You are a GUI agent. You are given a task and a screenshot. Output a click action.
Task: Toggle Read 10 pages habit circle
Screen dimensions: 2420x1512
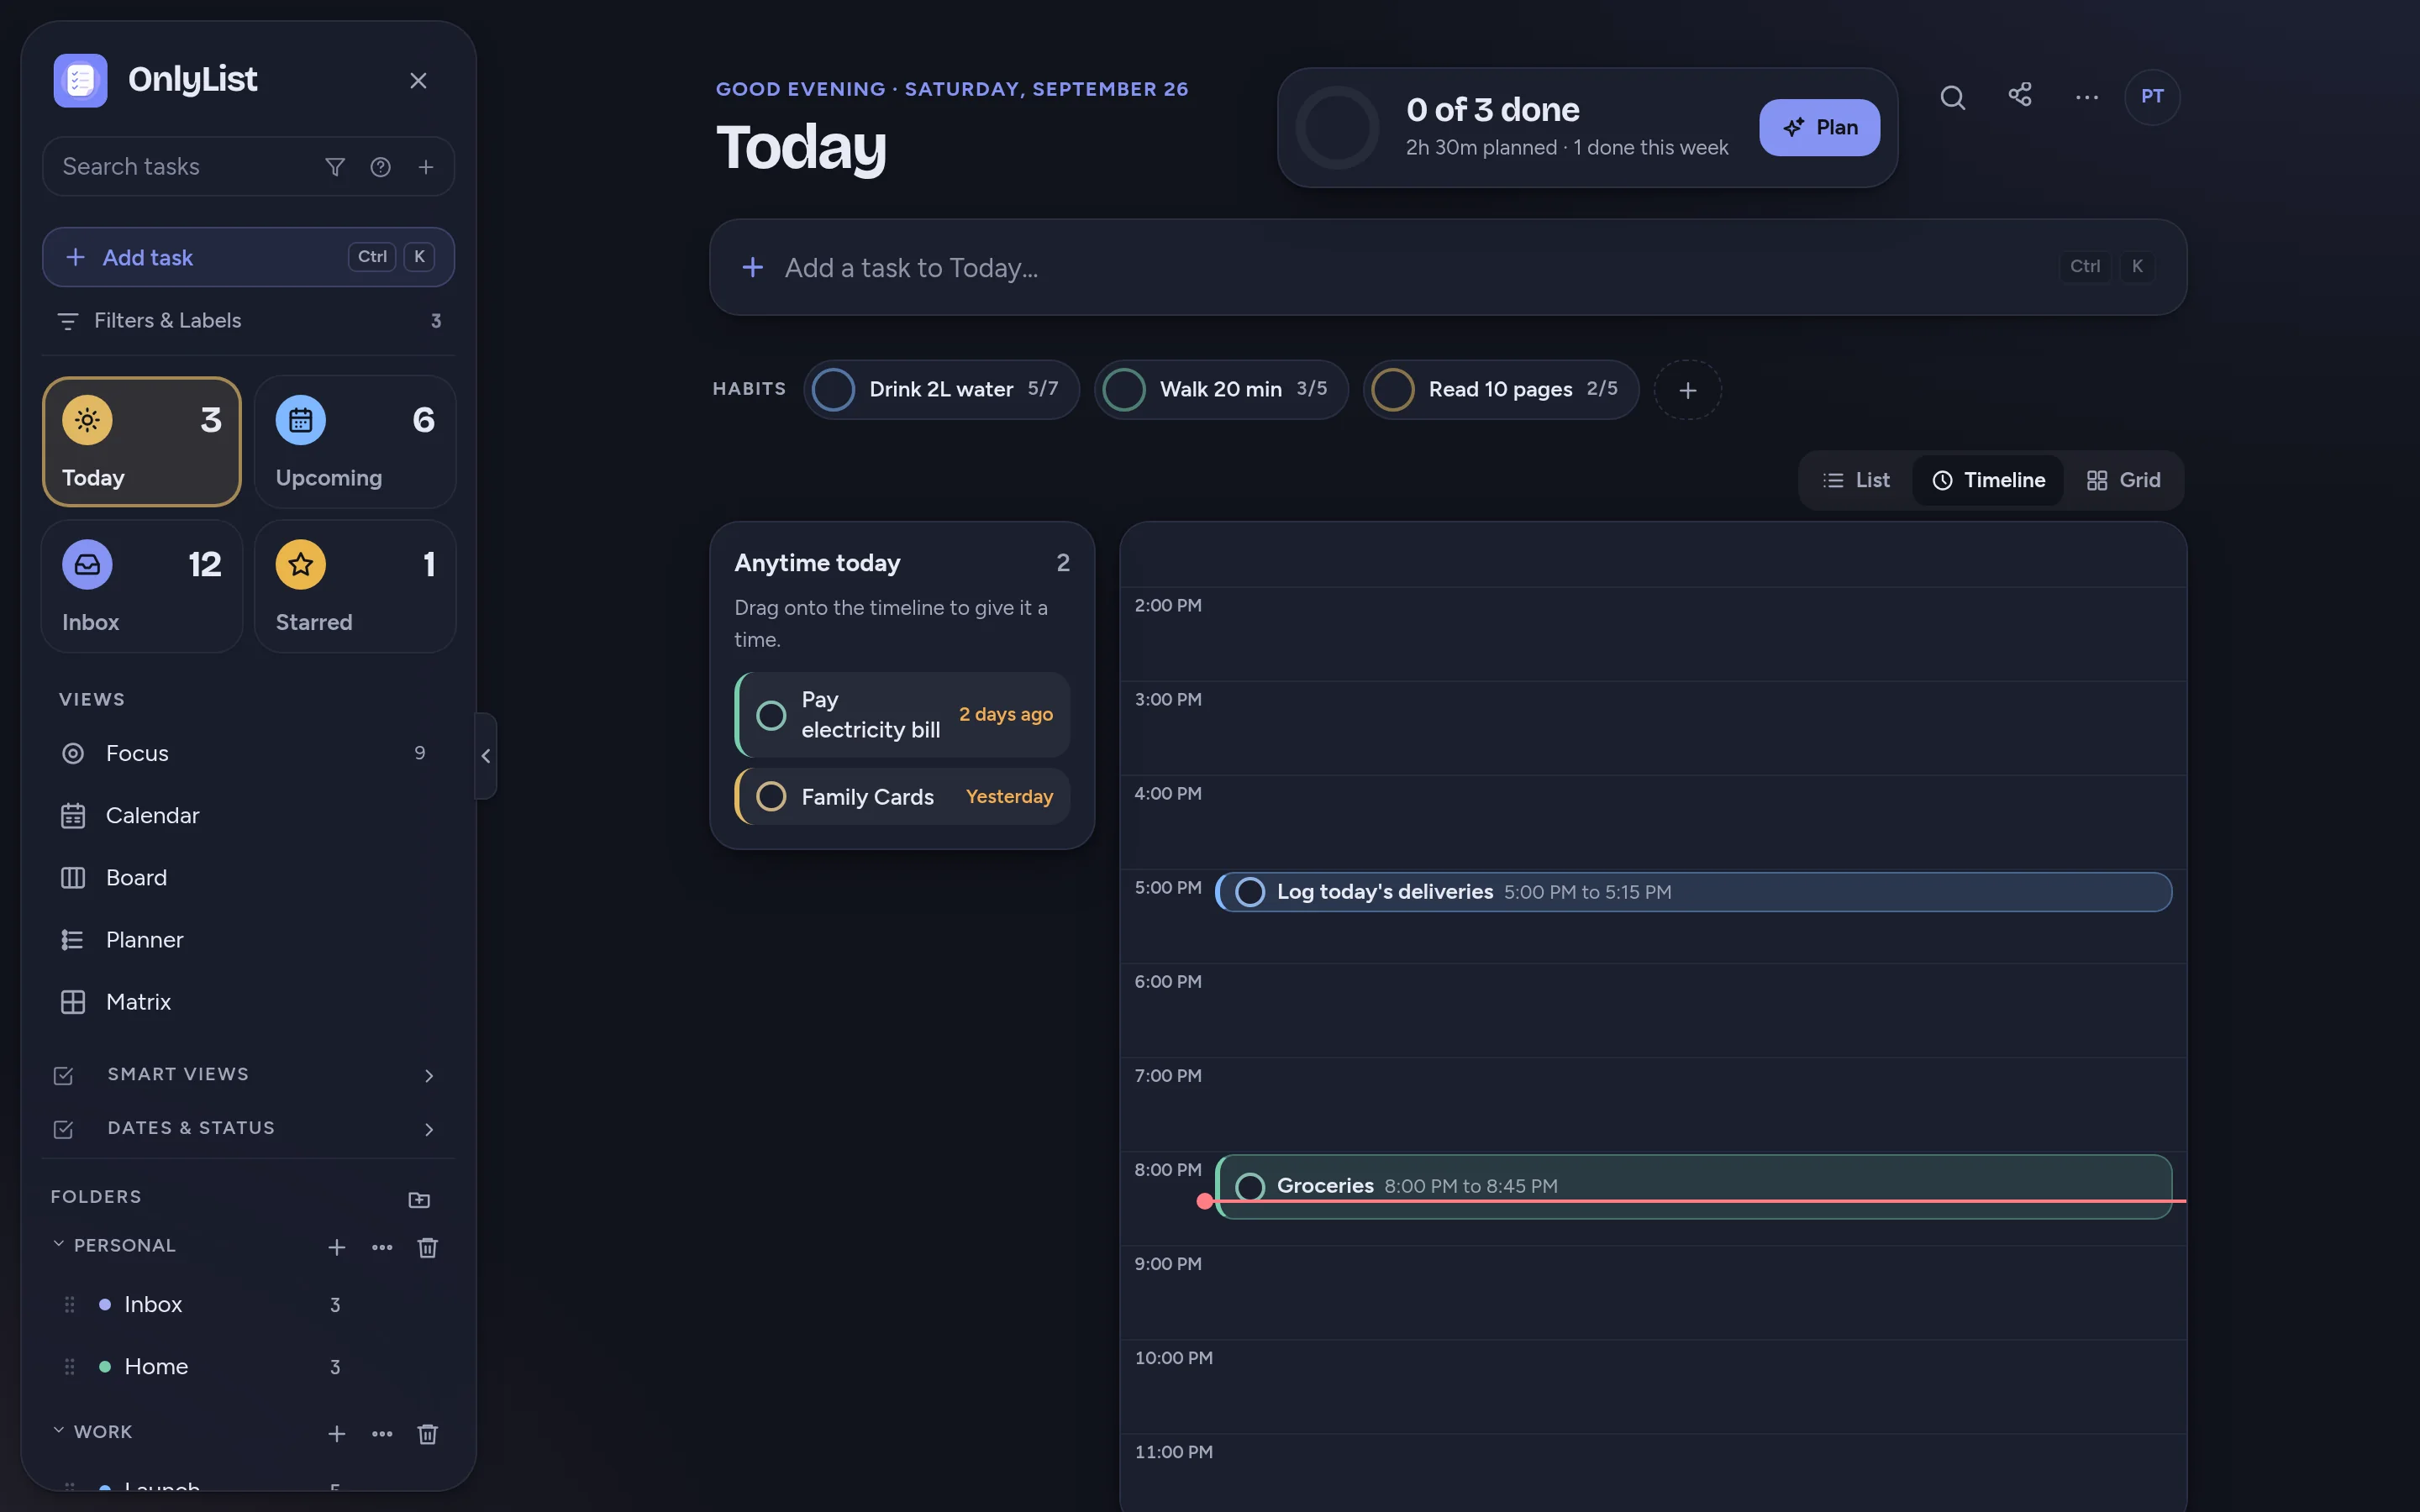tap(1392, 390)
